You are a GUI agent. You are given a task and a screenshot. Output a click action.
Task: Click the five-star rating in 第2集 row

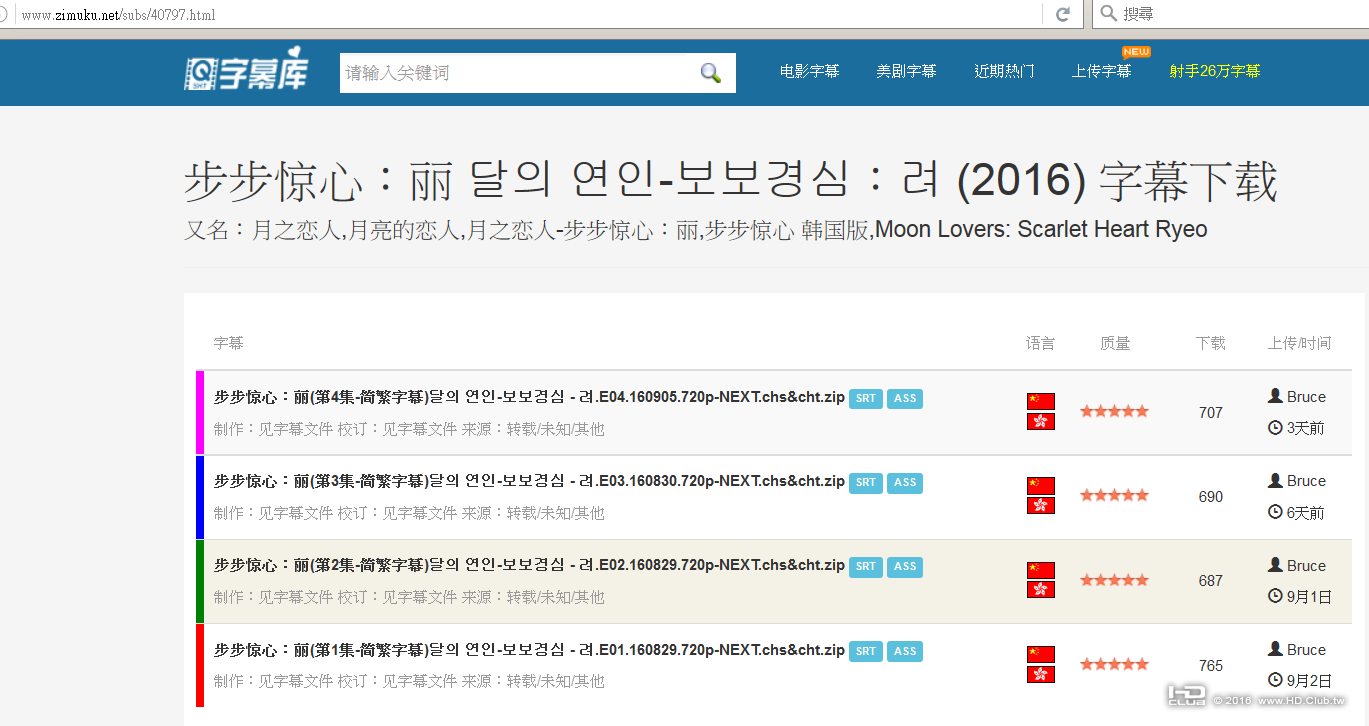coord(1114,580)
